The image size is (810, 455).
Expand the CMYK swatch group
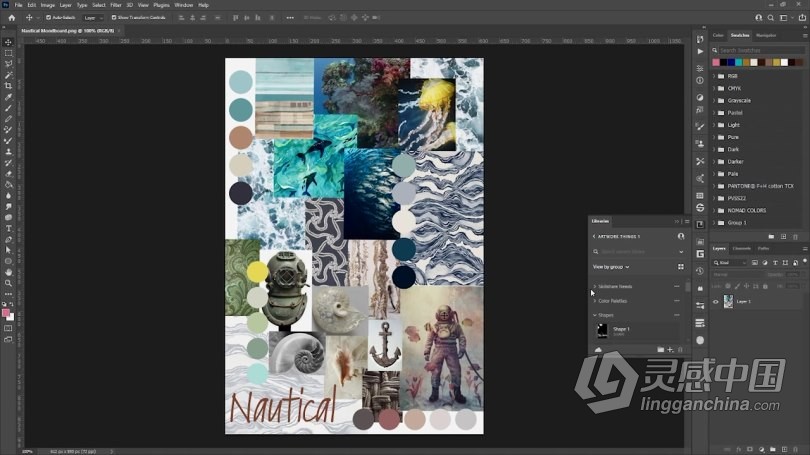point(714,88)
